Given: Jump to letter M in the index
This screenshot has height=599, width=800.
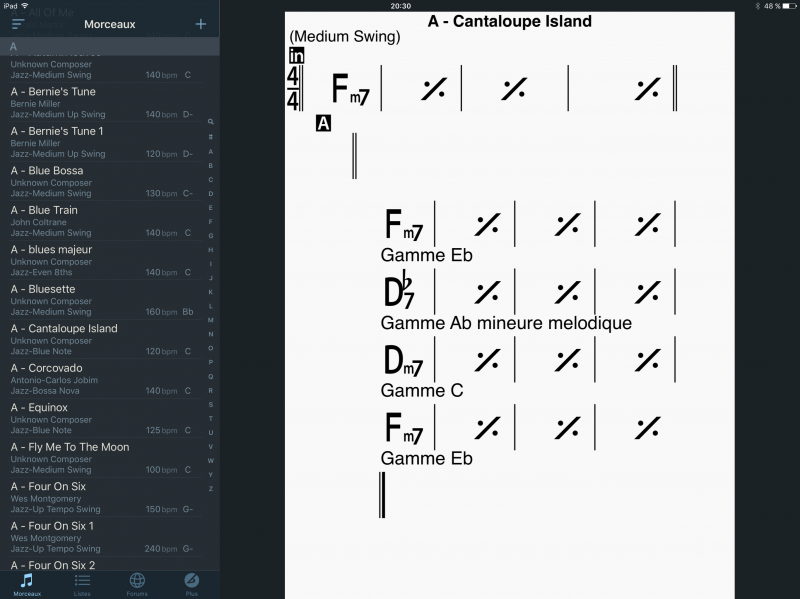Looking at the screenshot, I should pos(211,320).
